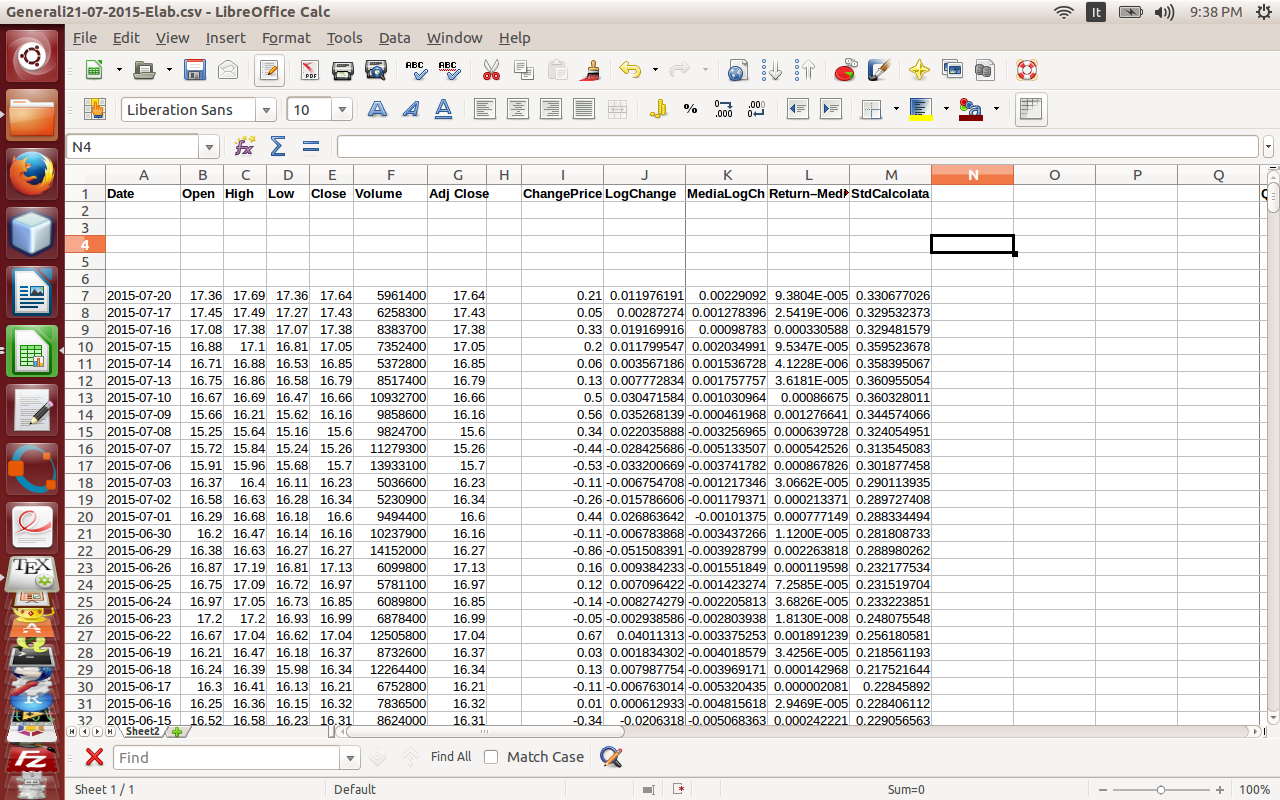Close the Find toolbar
This screenshot has height=800, width=1280.
[x=94, y=757]
